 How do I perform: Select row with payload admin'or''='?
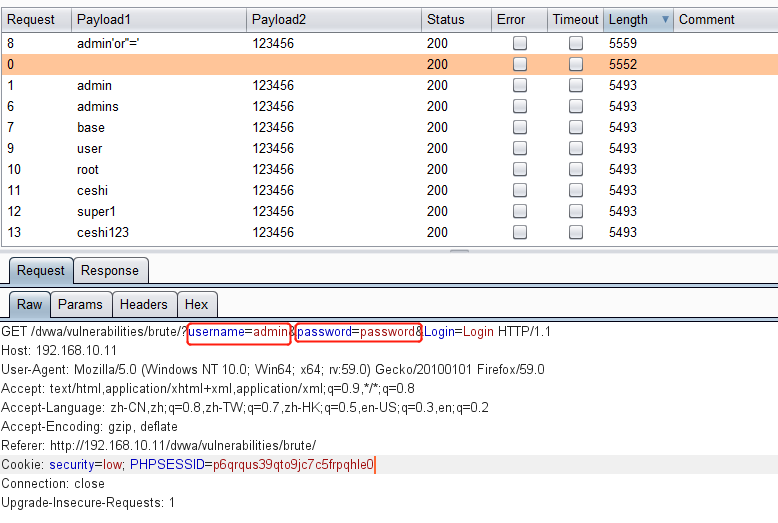[389, 43]
